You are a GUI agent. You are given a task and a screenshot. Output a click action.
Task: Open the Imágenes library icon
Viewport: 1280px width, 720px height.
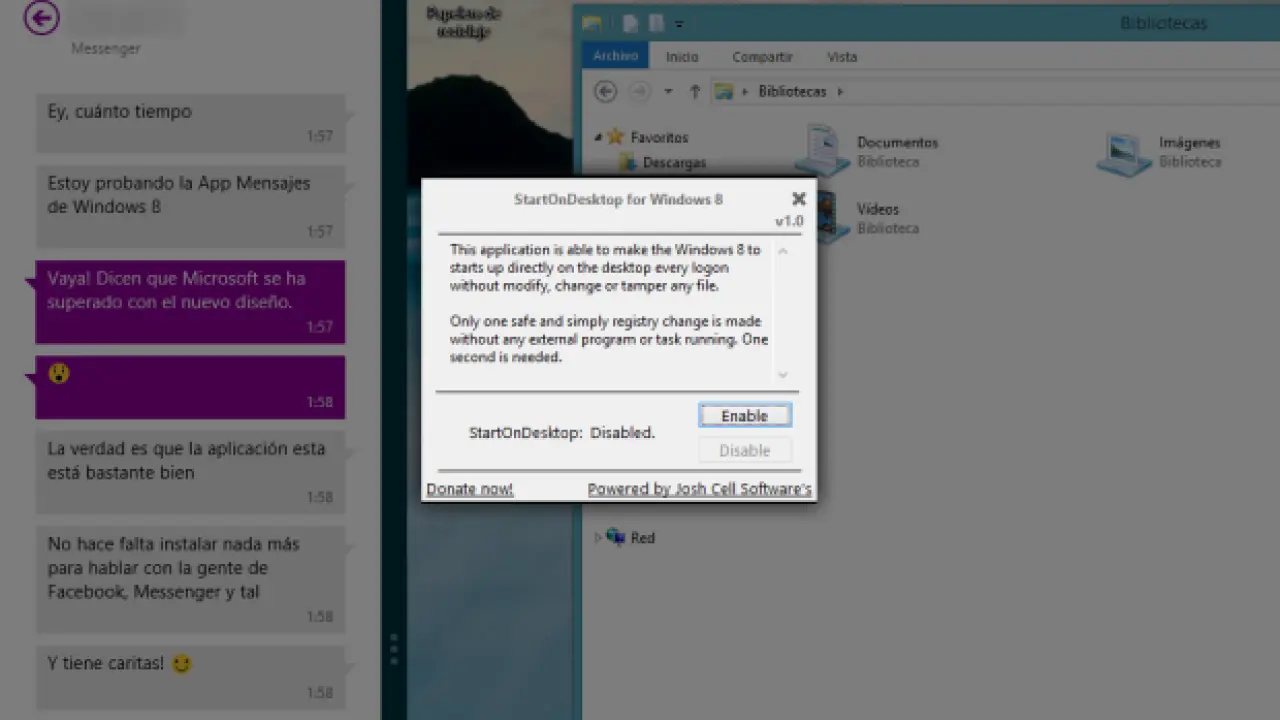pos(1124,153)
